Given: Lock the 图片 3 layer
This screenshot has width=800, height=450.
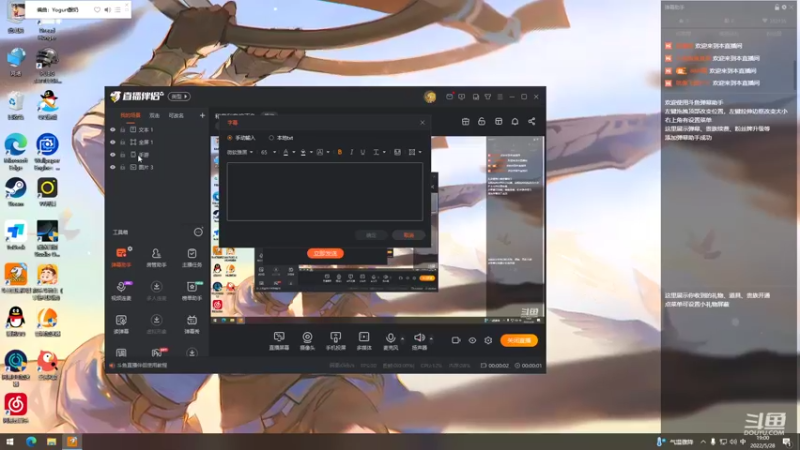Looking at the screenshot, I should [122, 167].
